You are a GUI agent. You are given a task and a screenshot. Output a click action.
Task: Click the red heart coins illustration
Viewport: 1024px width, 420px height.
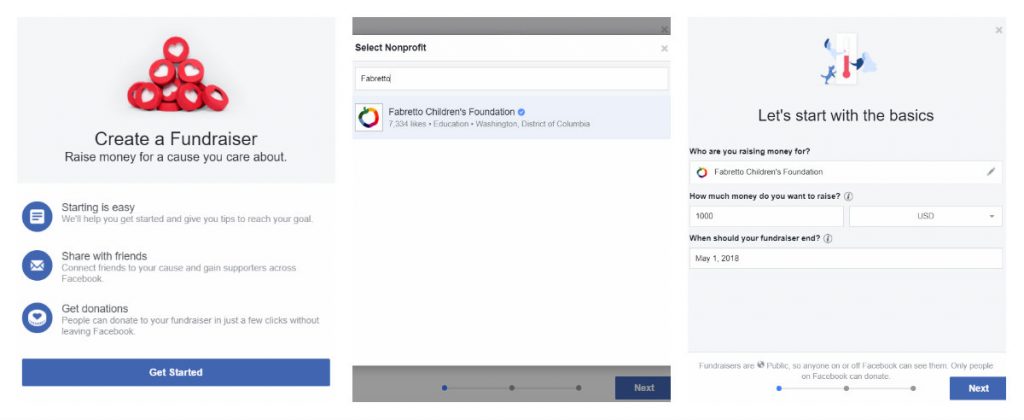pyautogui.click(x=177, y=74)
